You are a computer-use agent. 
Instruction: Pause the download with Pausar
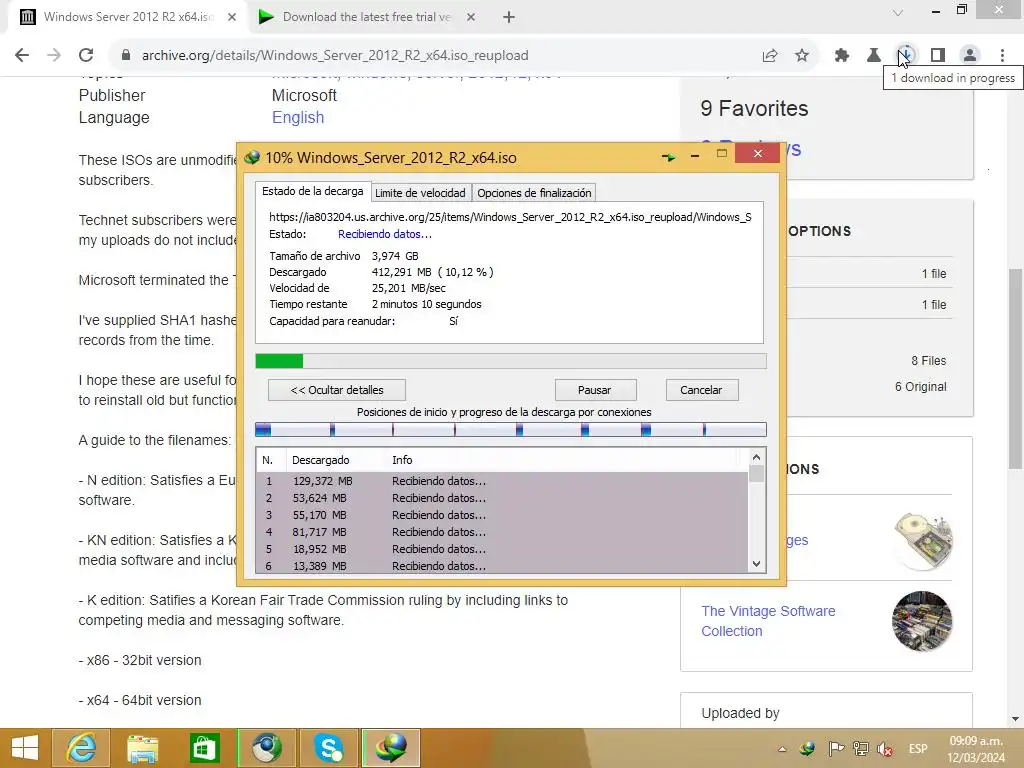tap(595, 390)
